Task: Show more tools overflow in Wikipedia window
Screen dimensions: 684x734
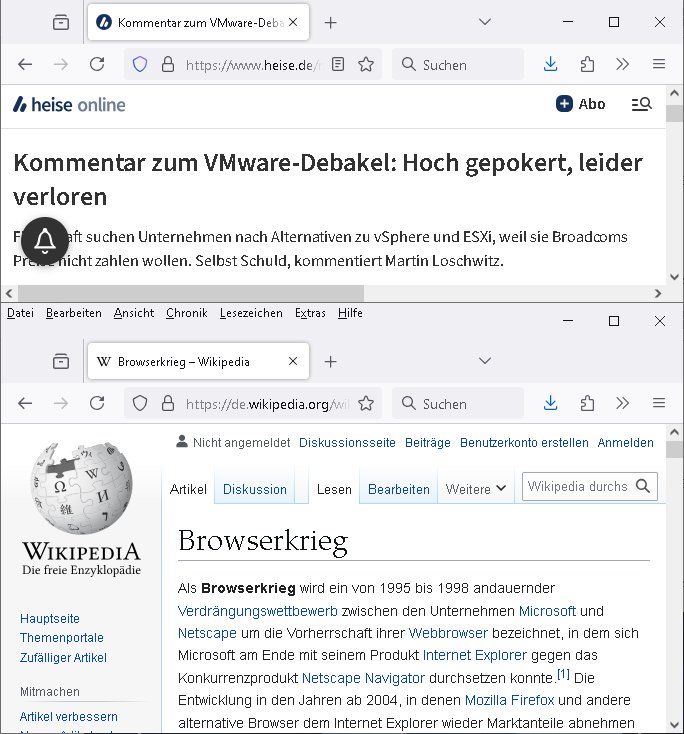Action: [x=623, y=403]
